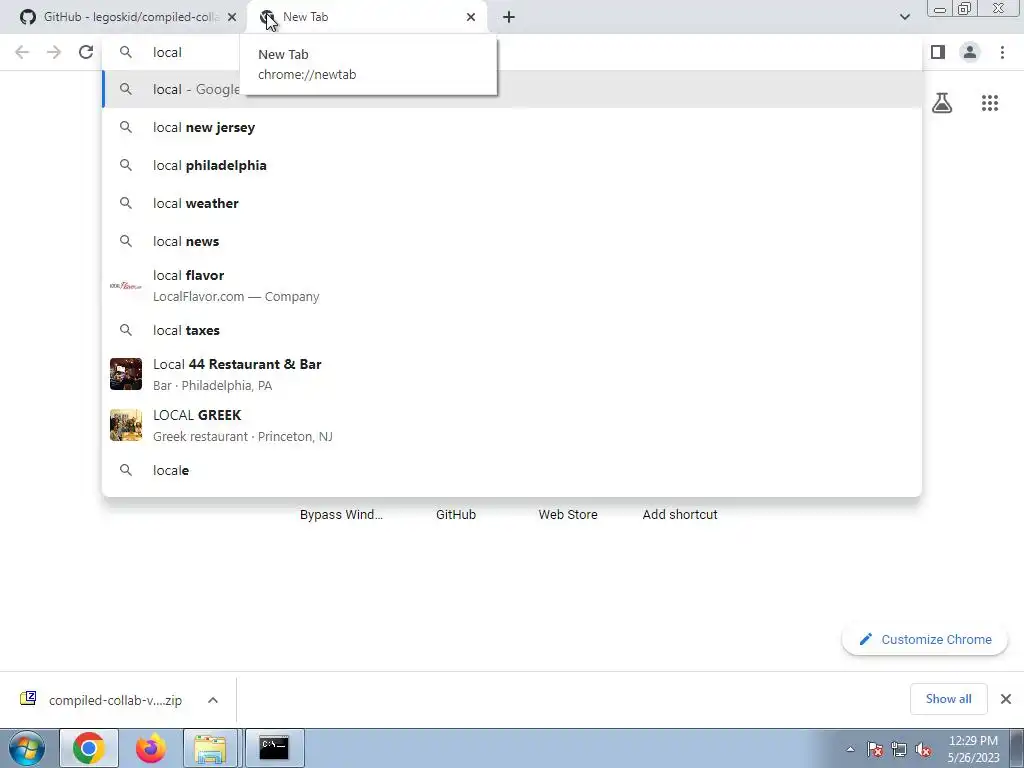Launch Firefox from taskbar
This screenshot has width=1024, height=768.
tap(151, 748)
